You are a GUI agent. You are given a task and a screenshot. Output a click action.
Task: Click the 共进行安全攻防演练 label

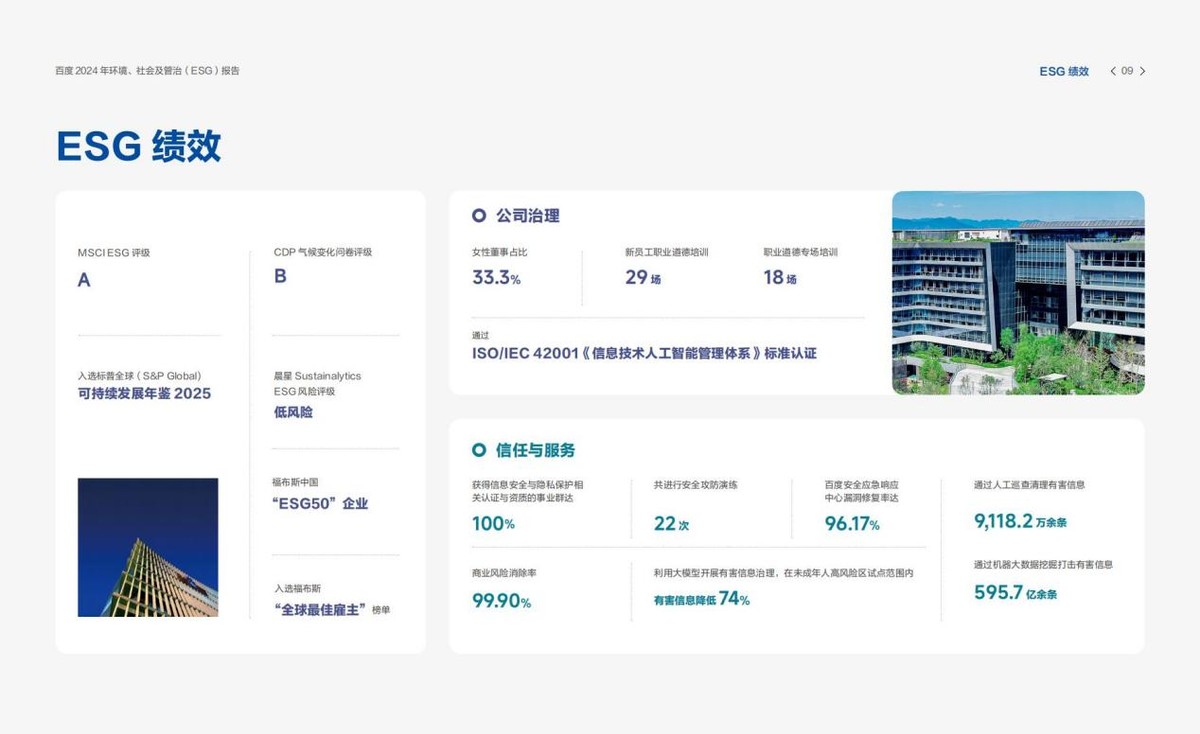[696, 485]
